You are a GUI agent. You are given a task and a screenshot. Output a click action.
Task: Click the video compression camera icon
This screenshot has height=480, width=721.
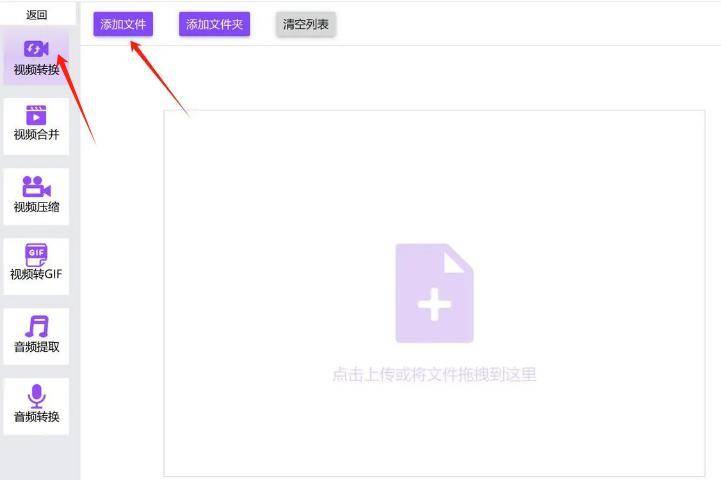coord(36,186)
